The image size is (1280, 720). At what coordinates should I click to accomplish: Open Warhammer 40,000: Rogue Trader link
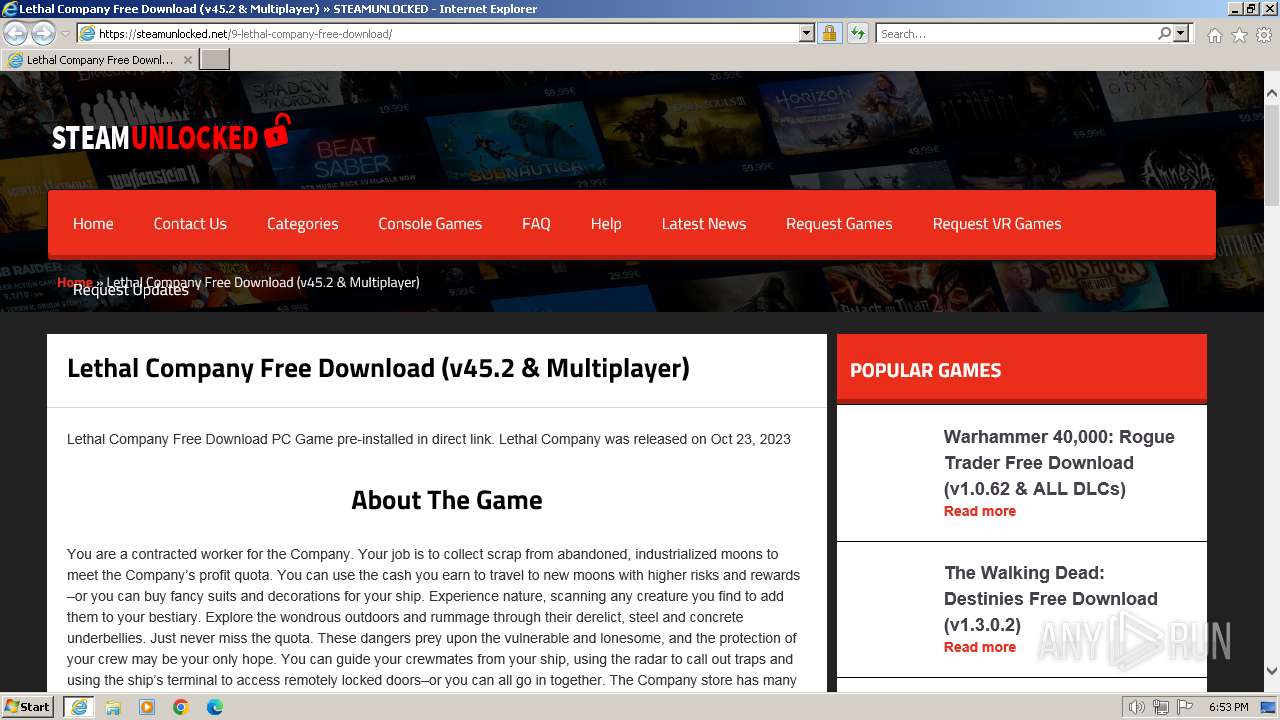[1059, 463]
